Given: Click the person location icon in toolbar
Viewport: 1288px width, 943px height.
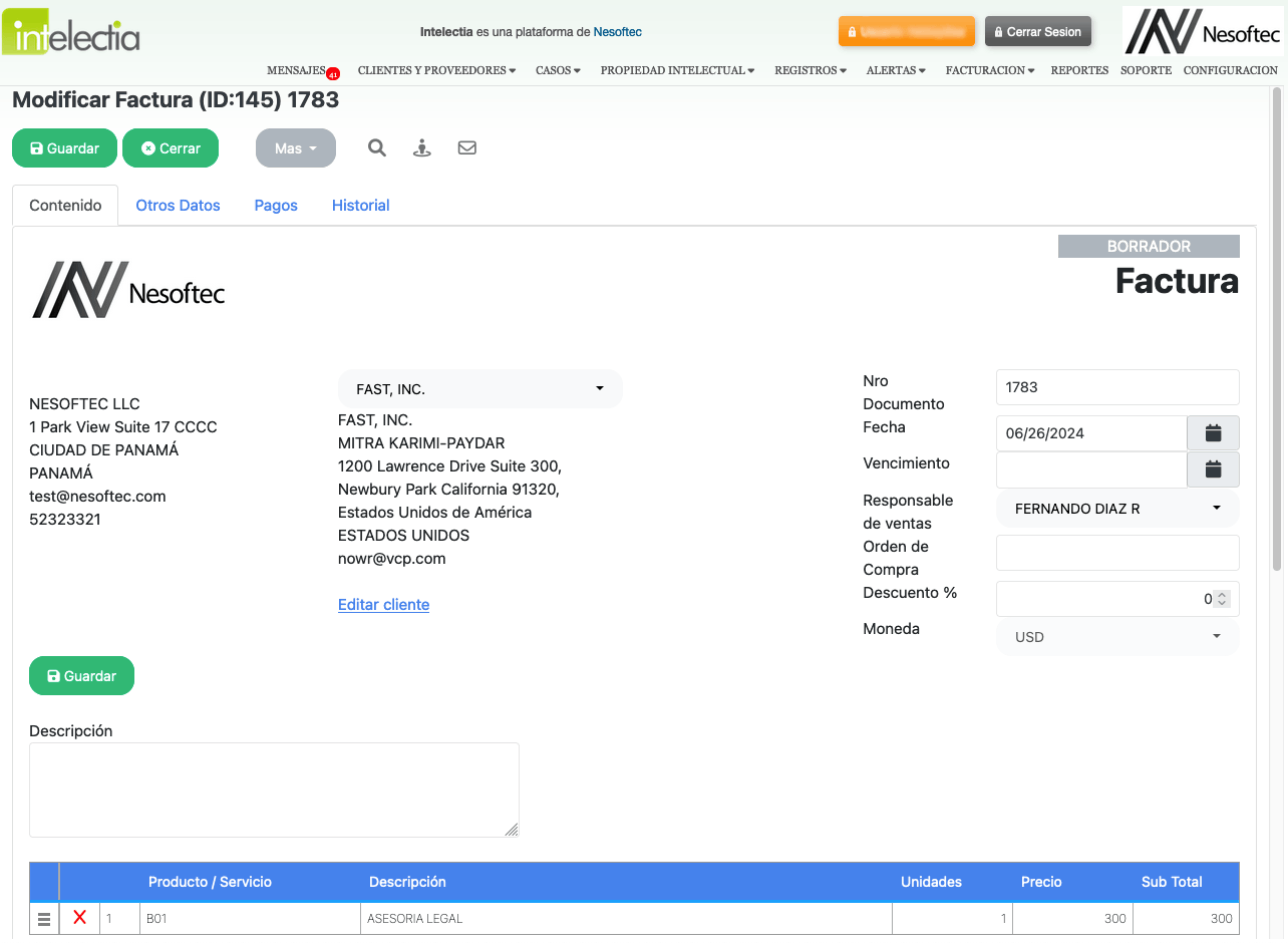Looking at the screenshot, I should tap(422, 148).
